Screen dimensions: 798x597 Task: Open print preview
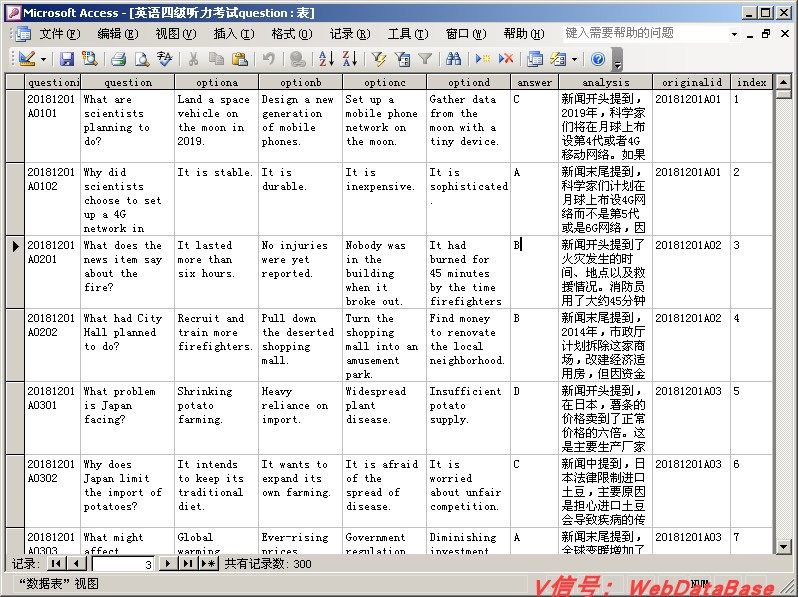coord(141,59)
